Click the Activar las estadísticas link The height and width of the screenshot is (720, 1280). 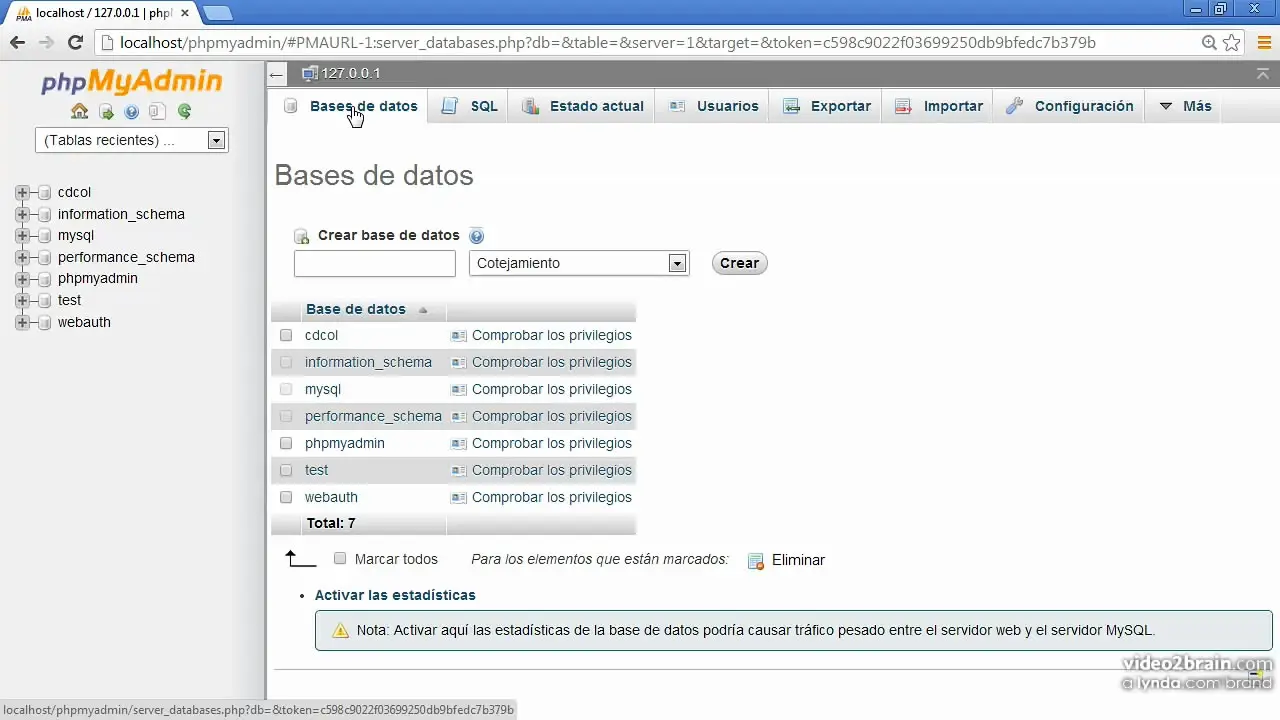pos(395,596)
